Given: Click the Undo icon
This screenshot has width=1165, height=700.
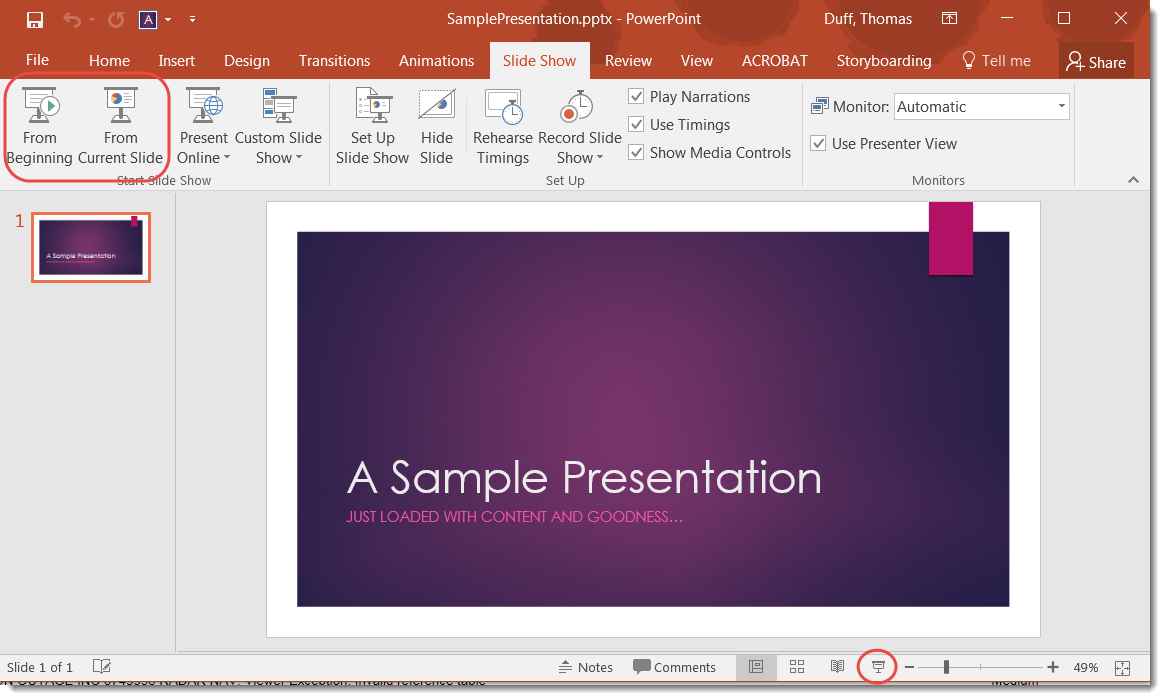Looking at the screenshot, I should click(x=72, y=19).
